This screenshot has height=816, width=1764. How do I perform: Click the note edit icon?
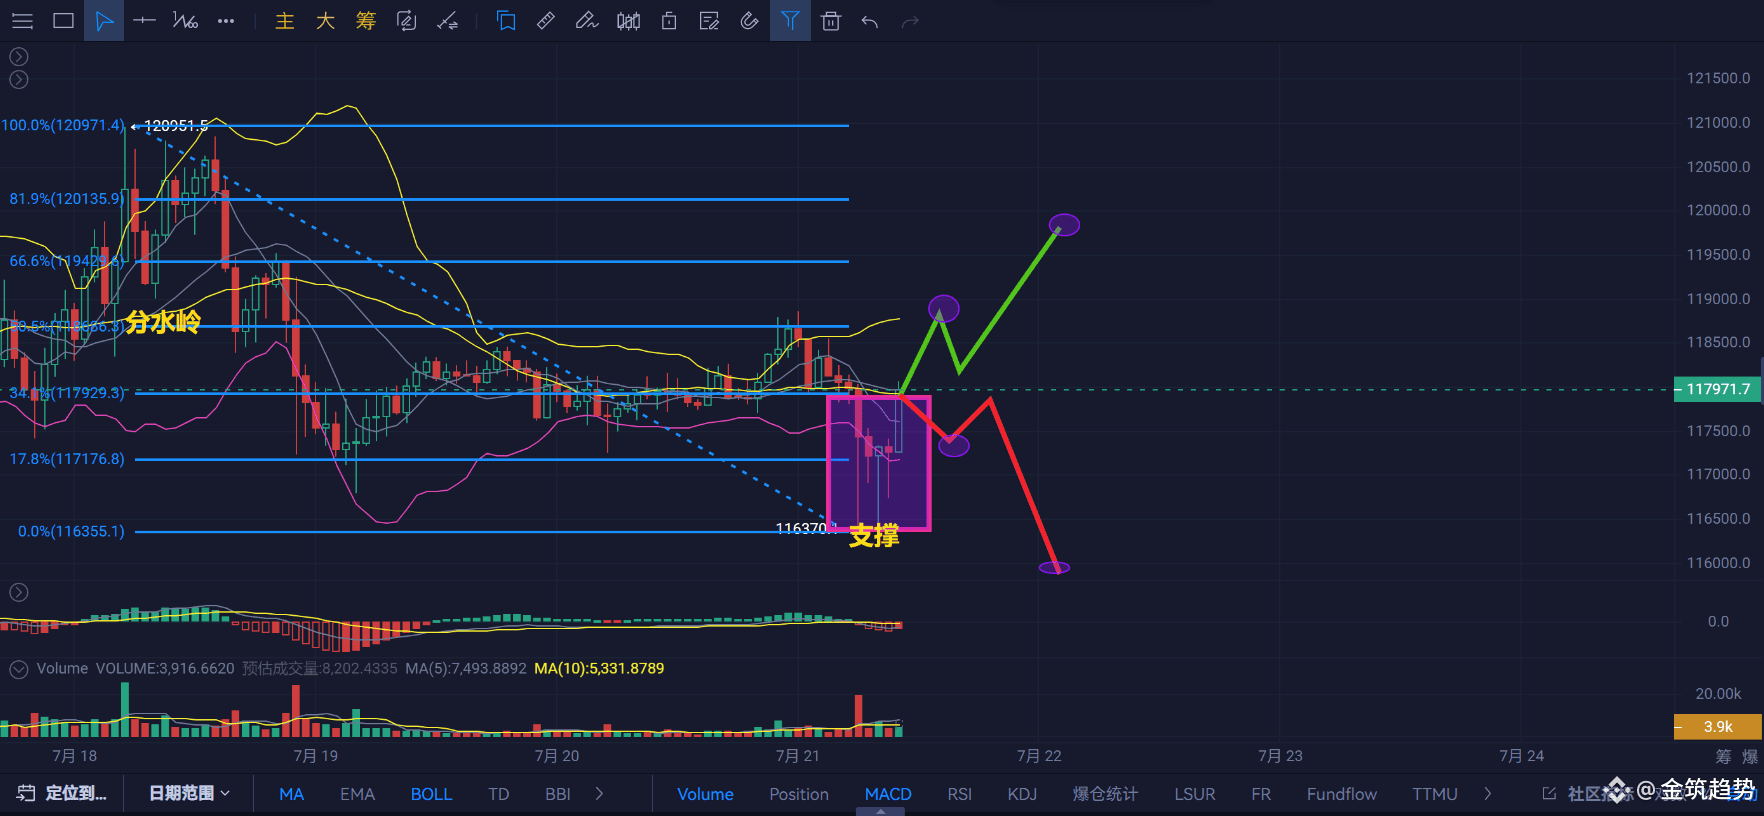click(x=709, y=21)
